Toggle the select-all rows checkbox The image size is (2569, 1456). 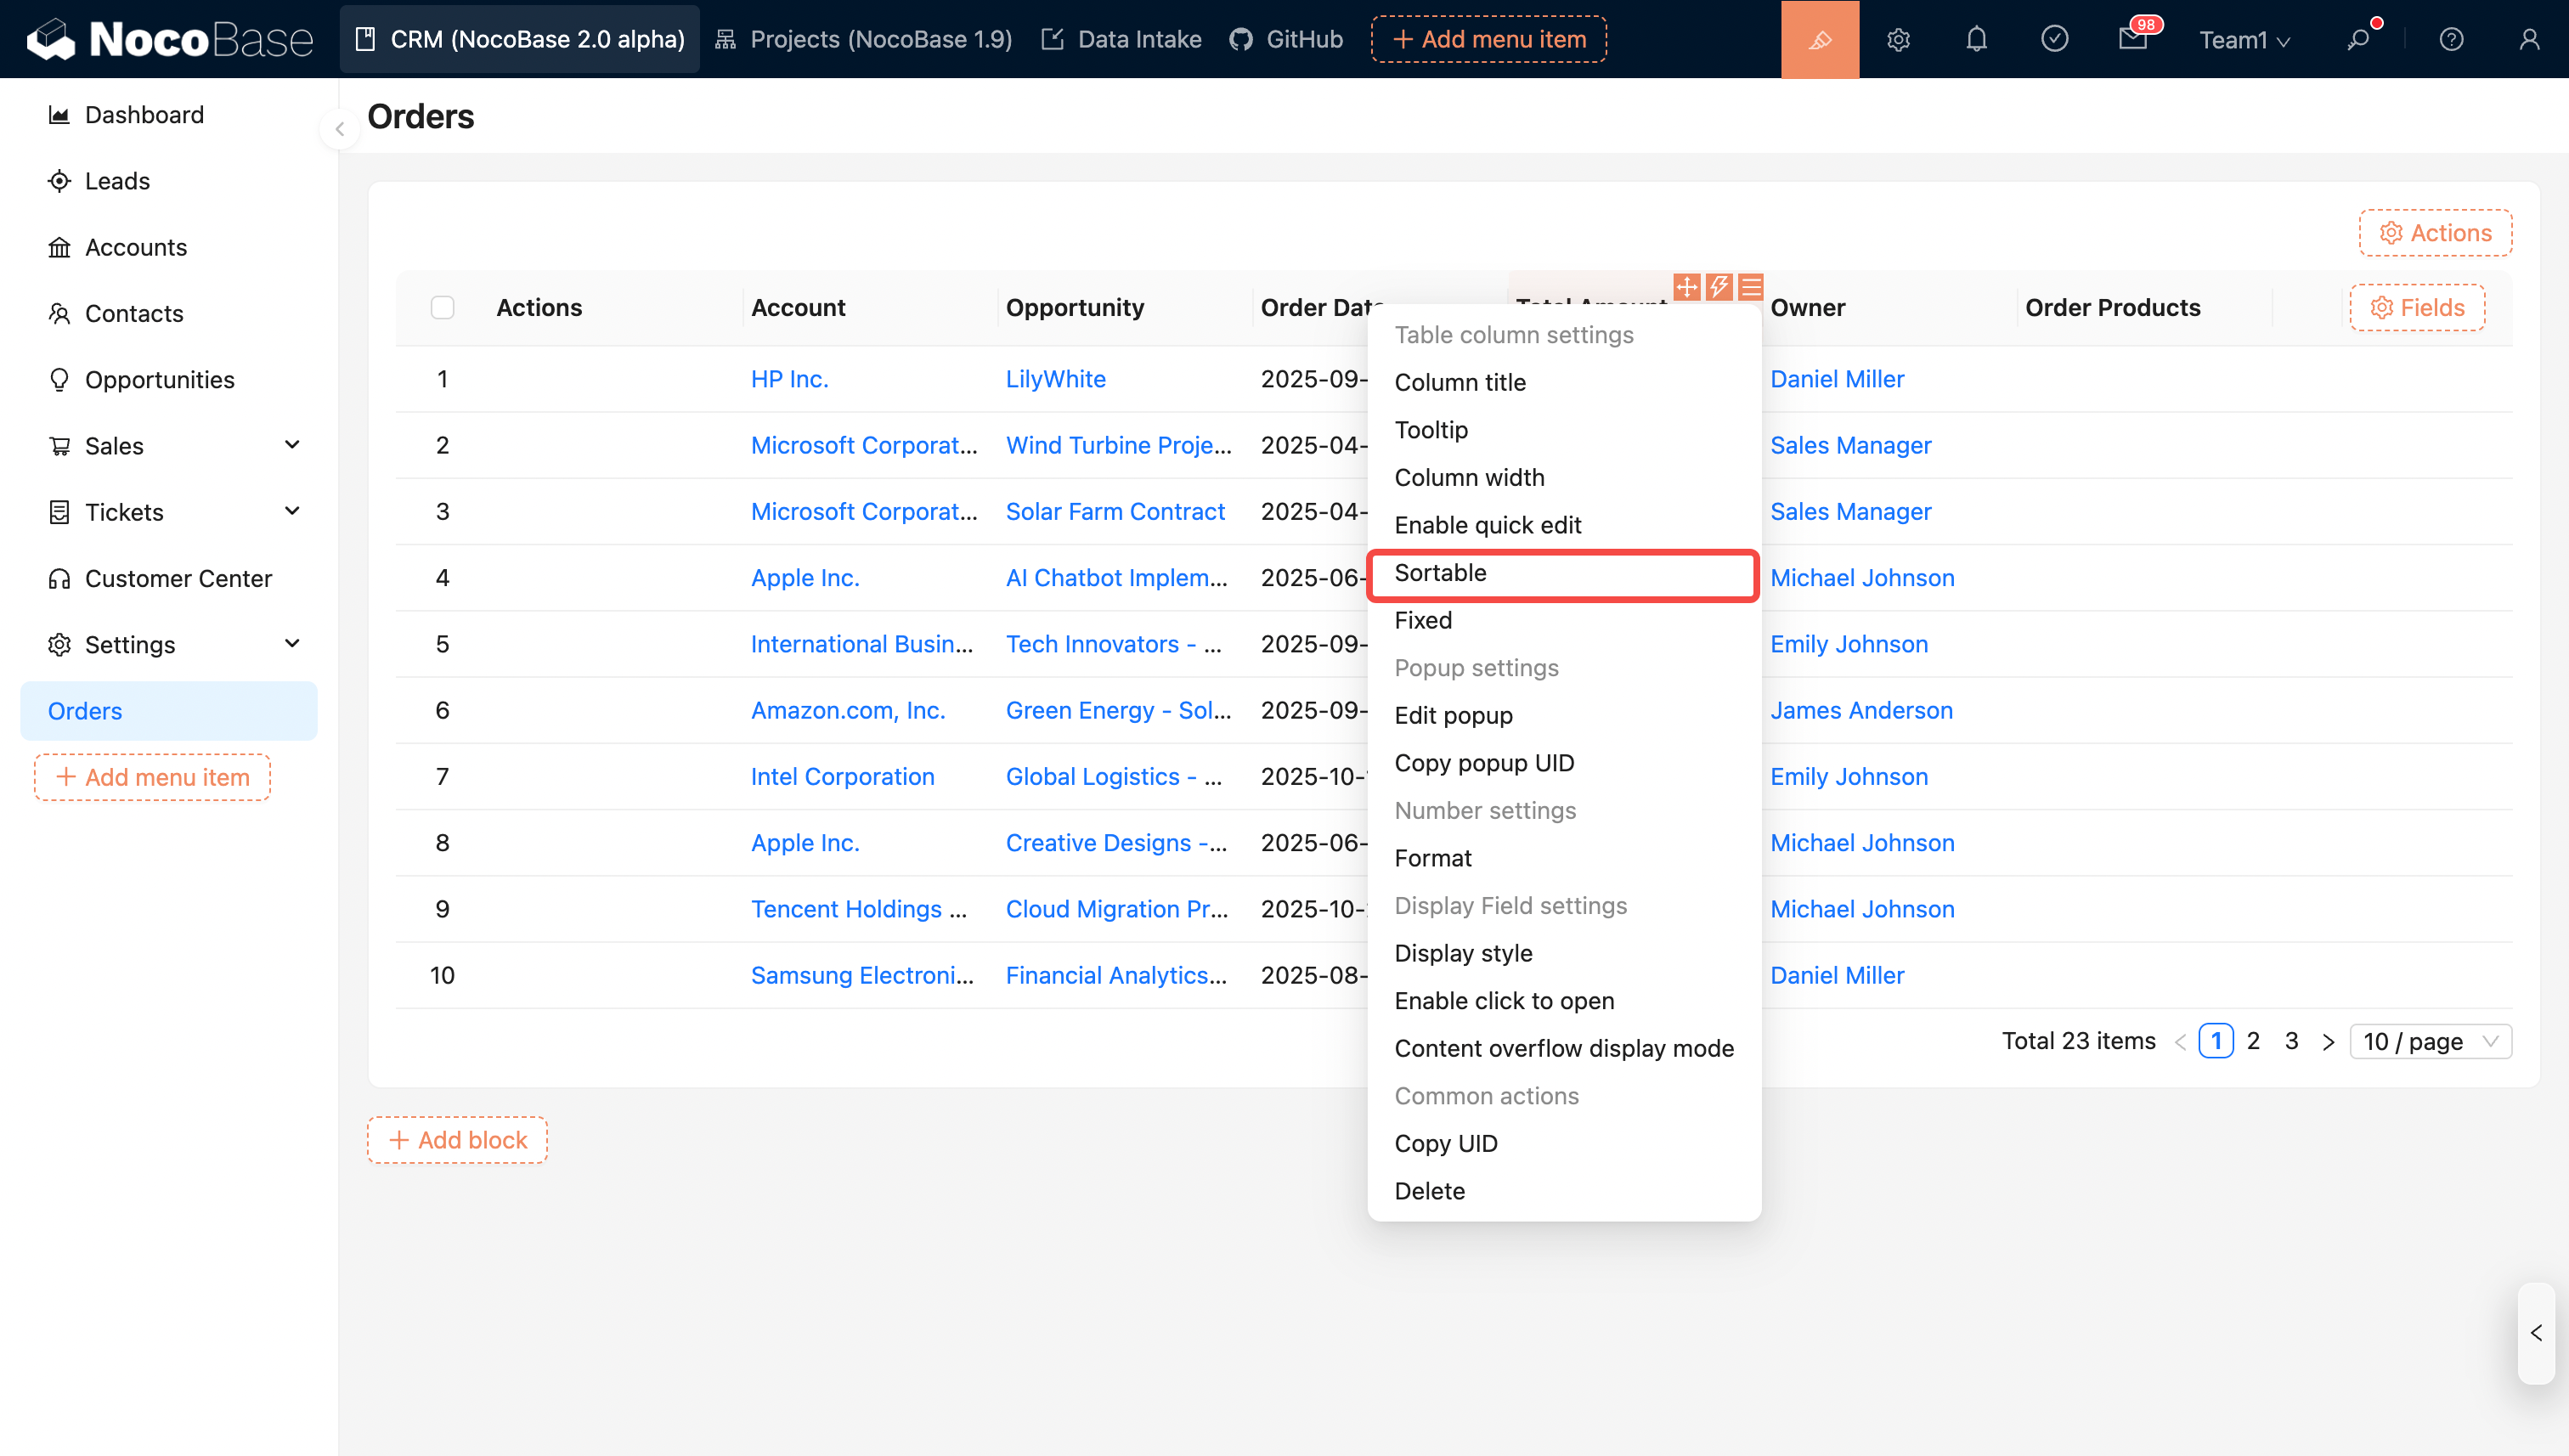click(442, 307)
